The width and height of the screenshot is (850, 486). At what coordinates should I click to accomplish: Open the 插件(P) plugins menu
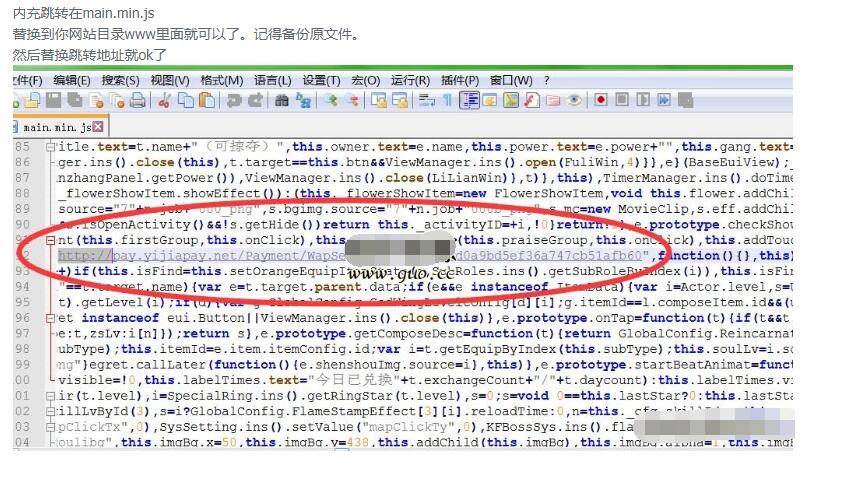460,80
